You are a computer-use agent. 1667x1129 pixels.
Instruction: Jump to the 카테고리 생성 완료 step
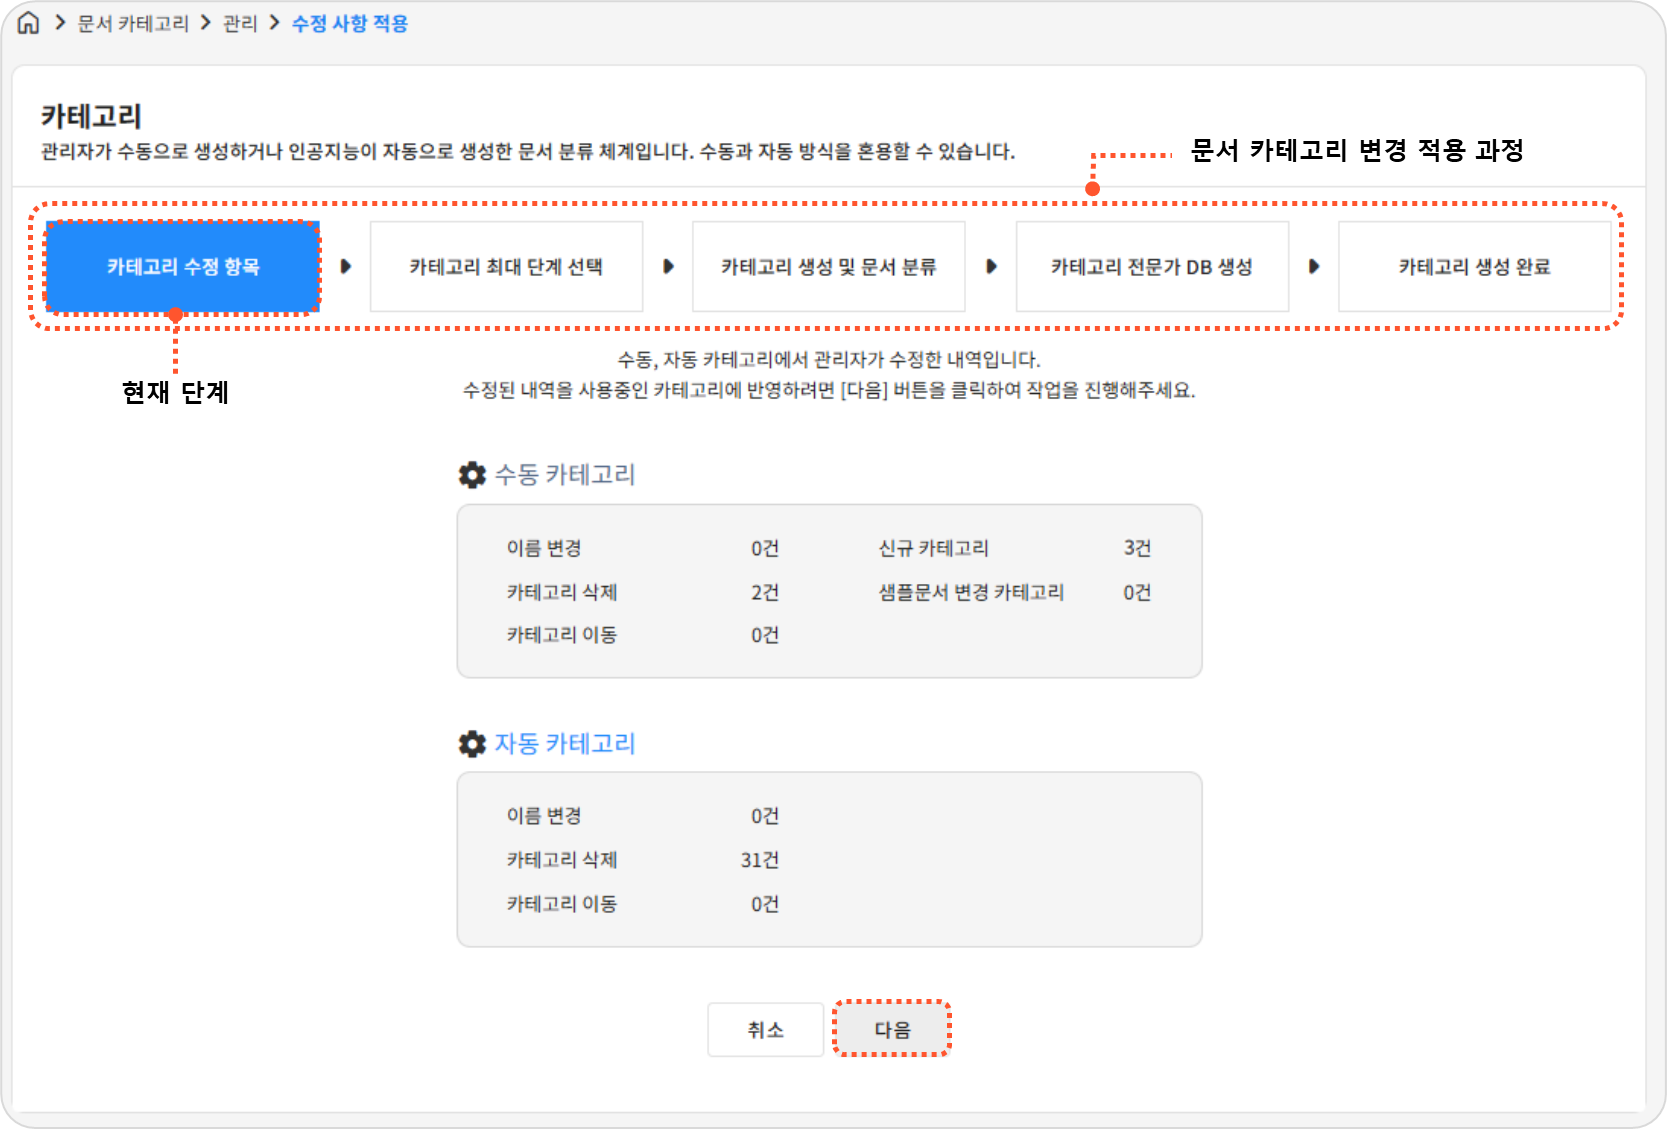(1474, 267)
